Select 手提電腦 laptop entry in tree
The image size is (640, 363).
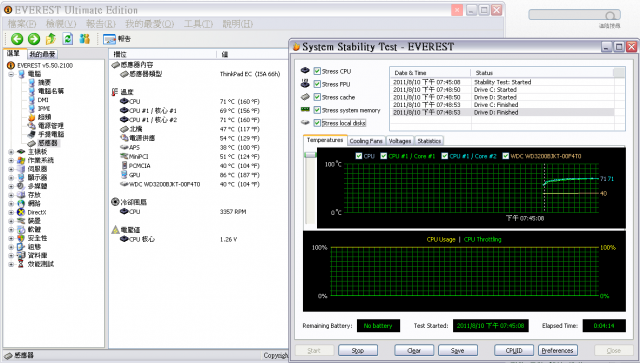click(x=51, y=134)
